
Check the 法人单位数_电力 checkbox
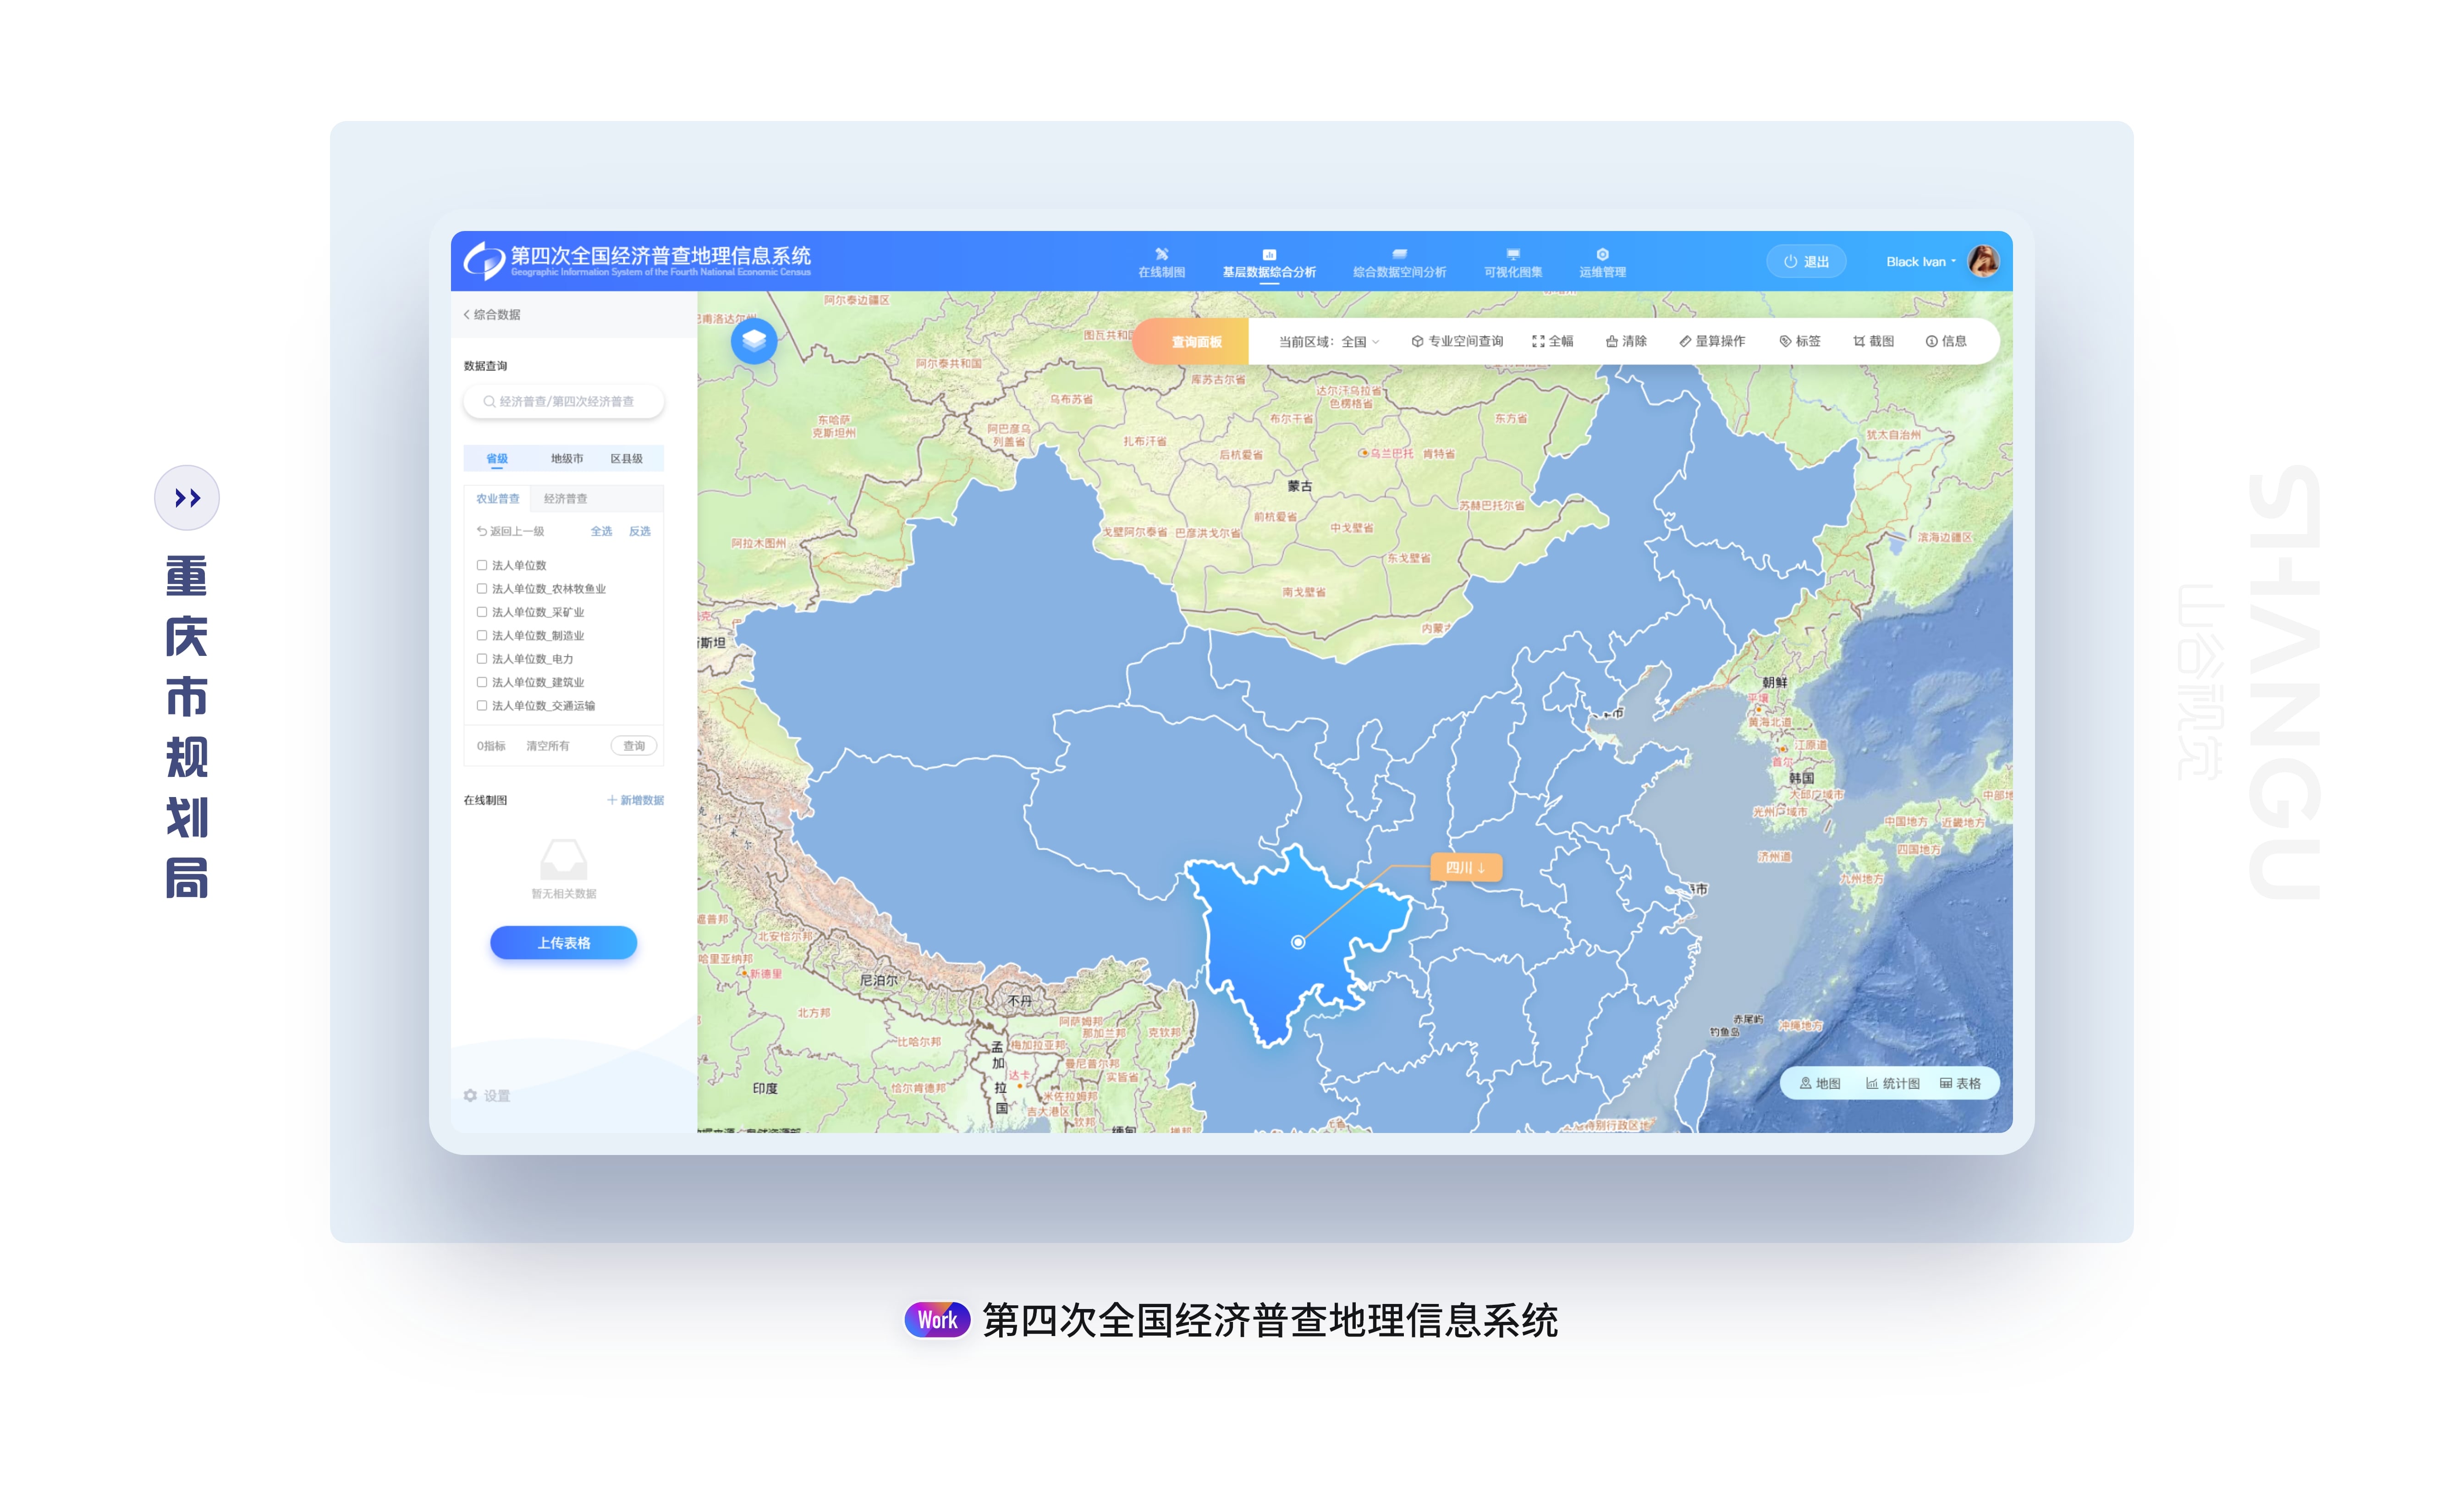pos(482,658)
